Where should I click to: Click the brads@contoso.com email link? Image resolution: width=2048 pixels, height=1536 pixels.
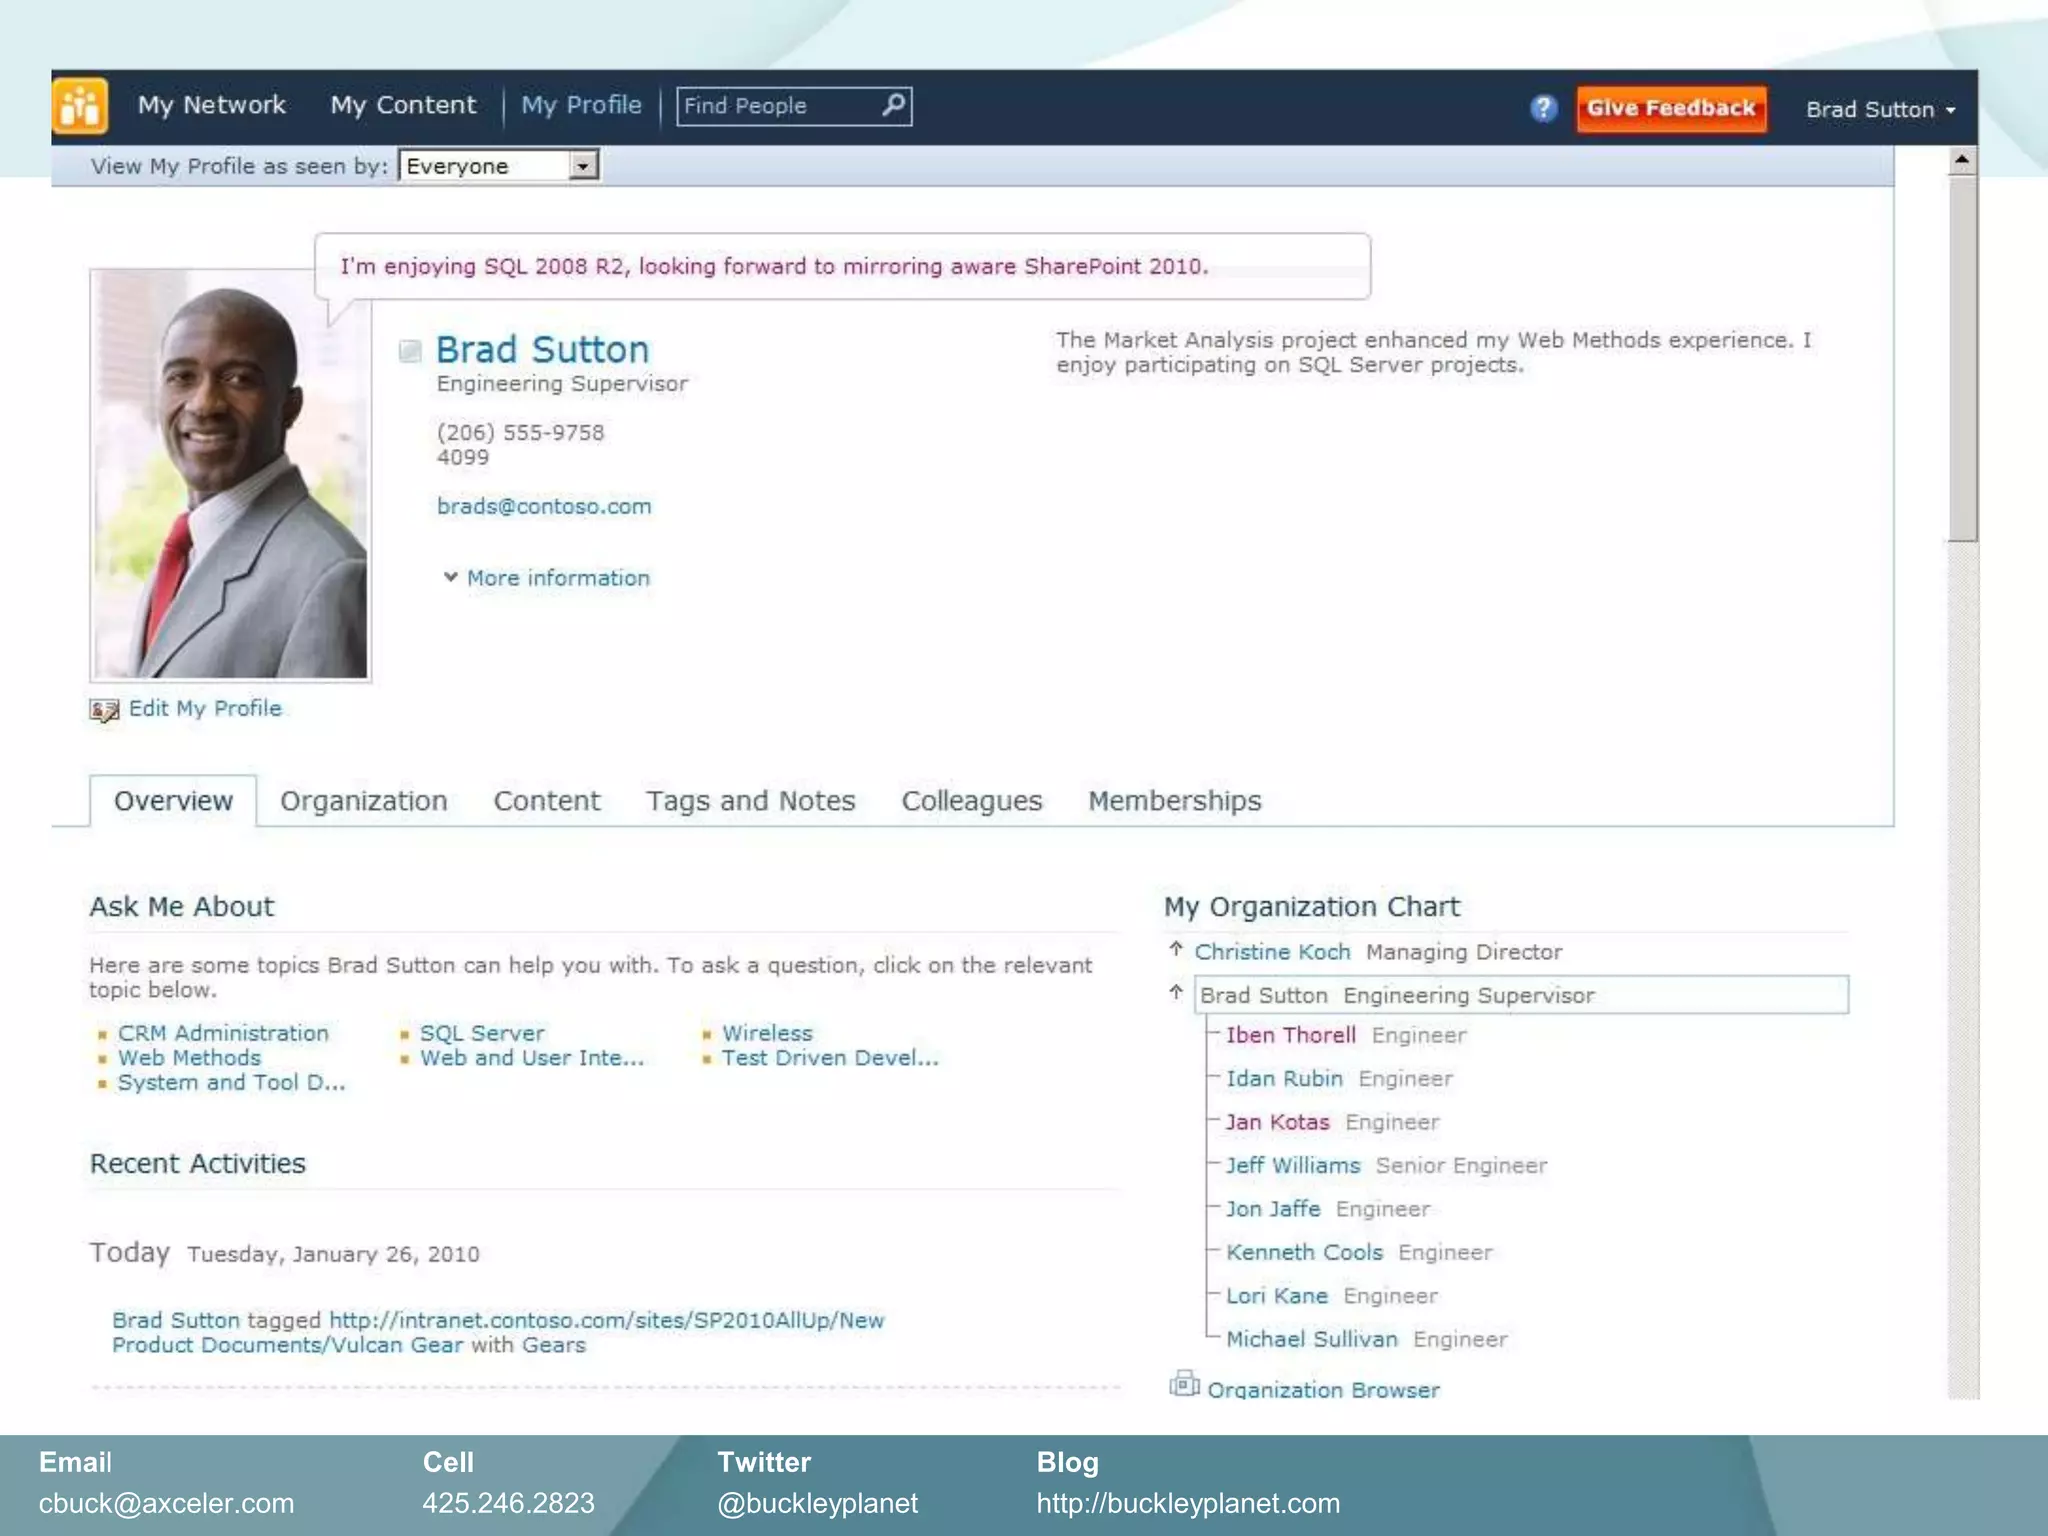tap(544, 507)
